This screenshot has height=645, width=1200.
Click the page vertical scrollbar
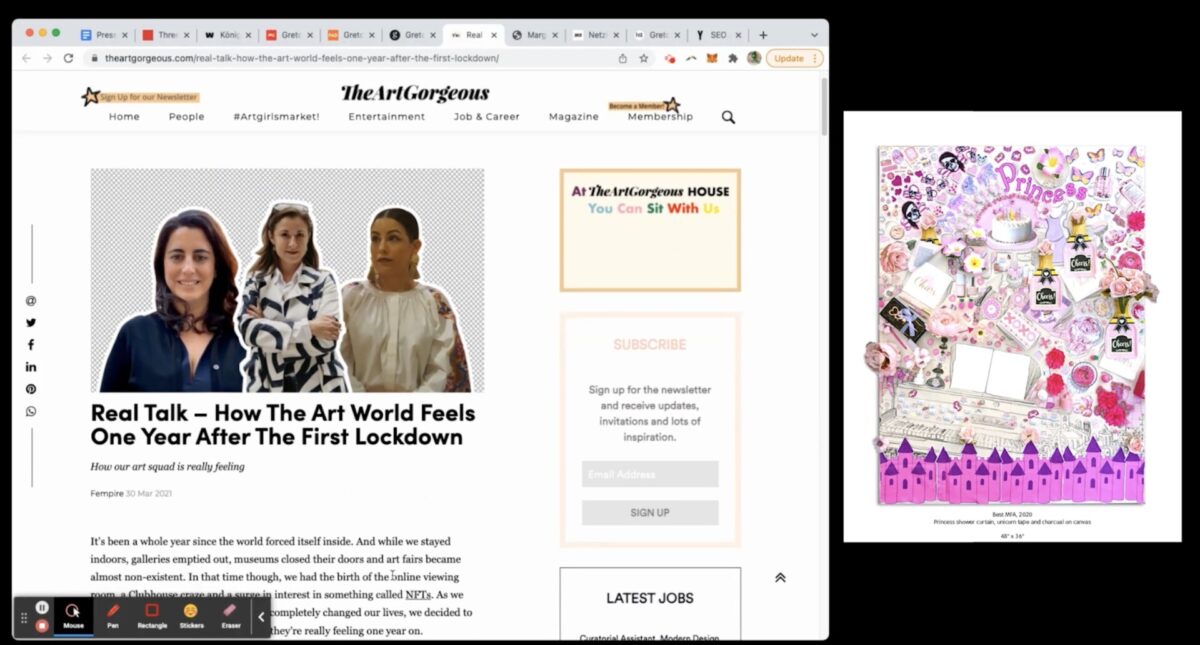[824, 105]
